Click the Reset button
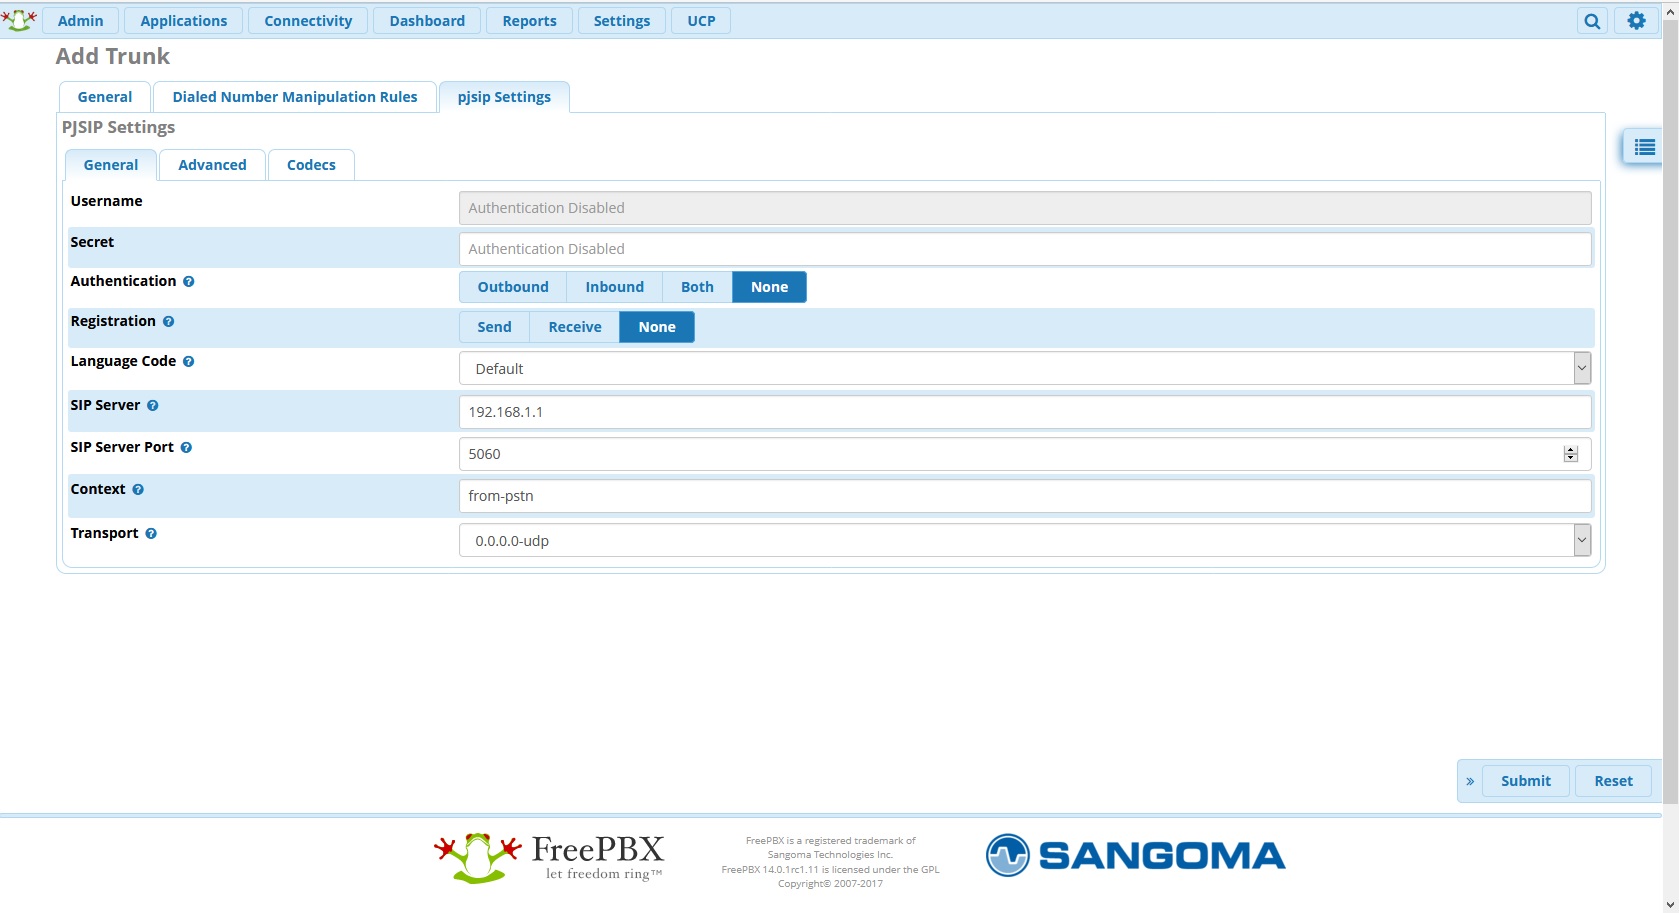The height and width of the screenshot is (913, 1679). coord(1613,782)
